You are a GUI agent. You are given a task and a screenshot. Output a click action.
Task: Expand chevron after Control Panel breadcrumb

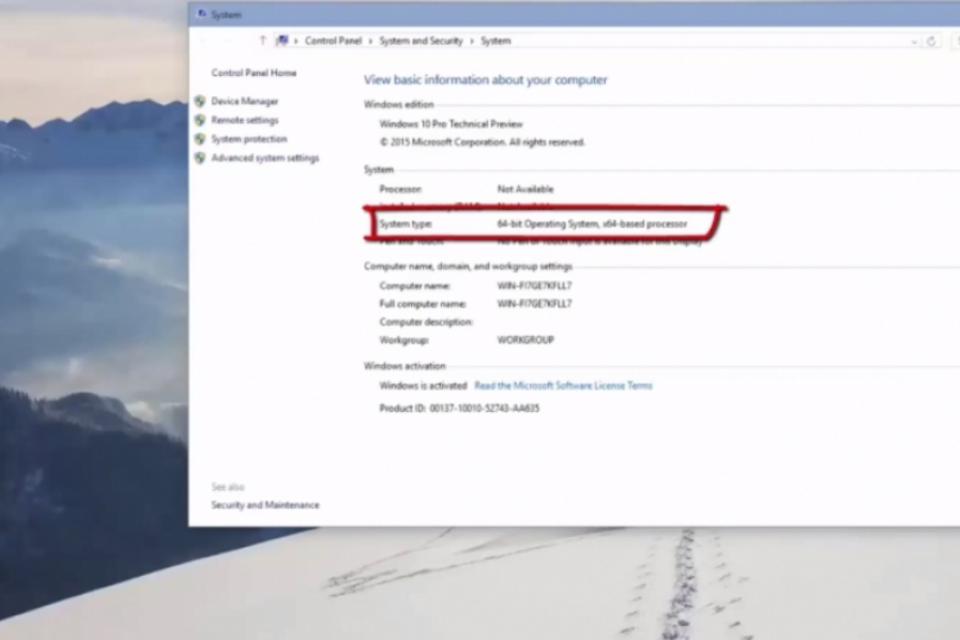tap(370, 41)
